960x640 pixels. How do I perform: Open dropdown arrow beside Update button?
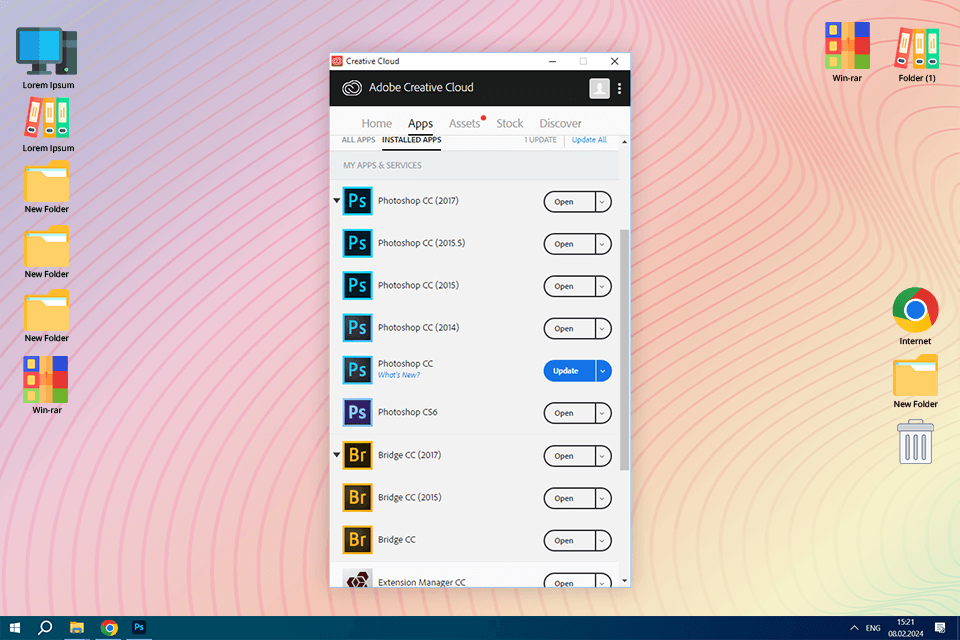(602, 371)
